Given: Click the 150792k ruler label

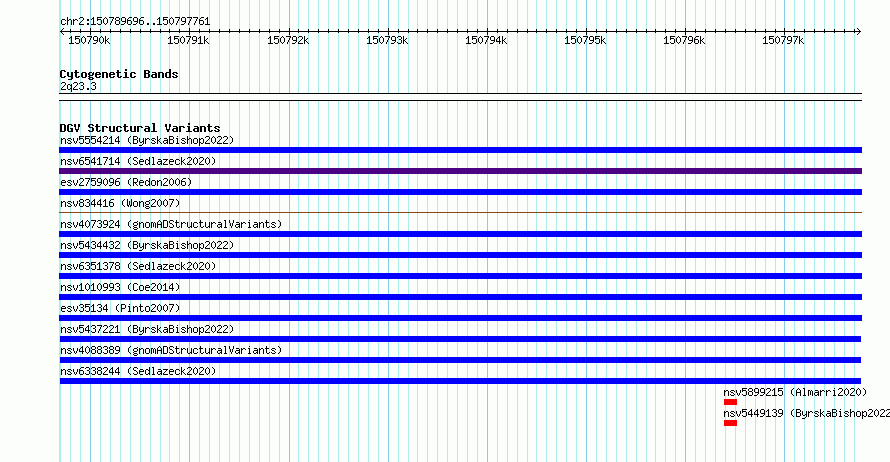Looking at the screenshot, I should (288, 40).
